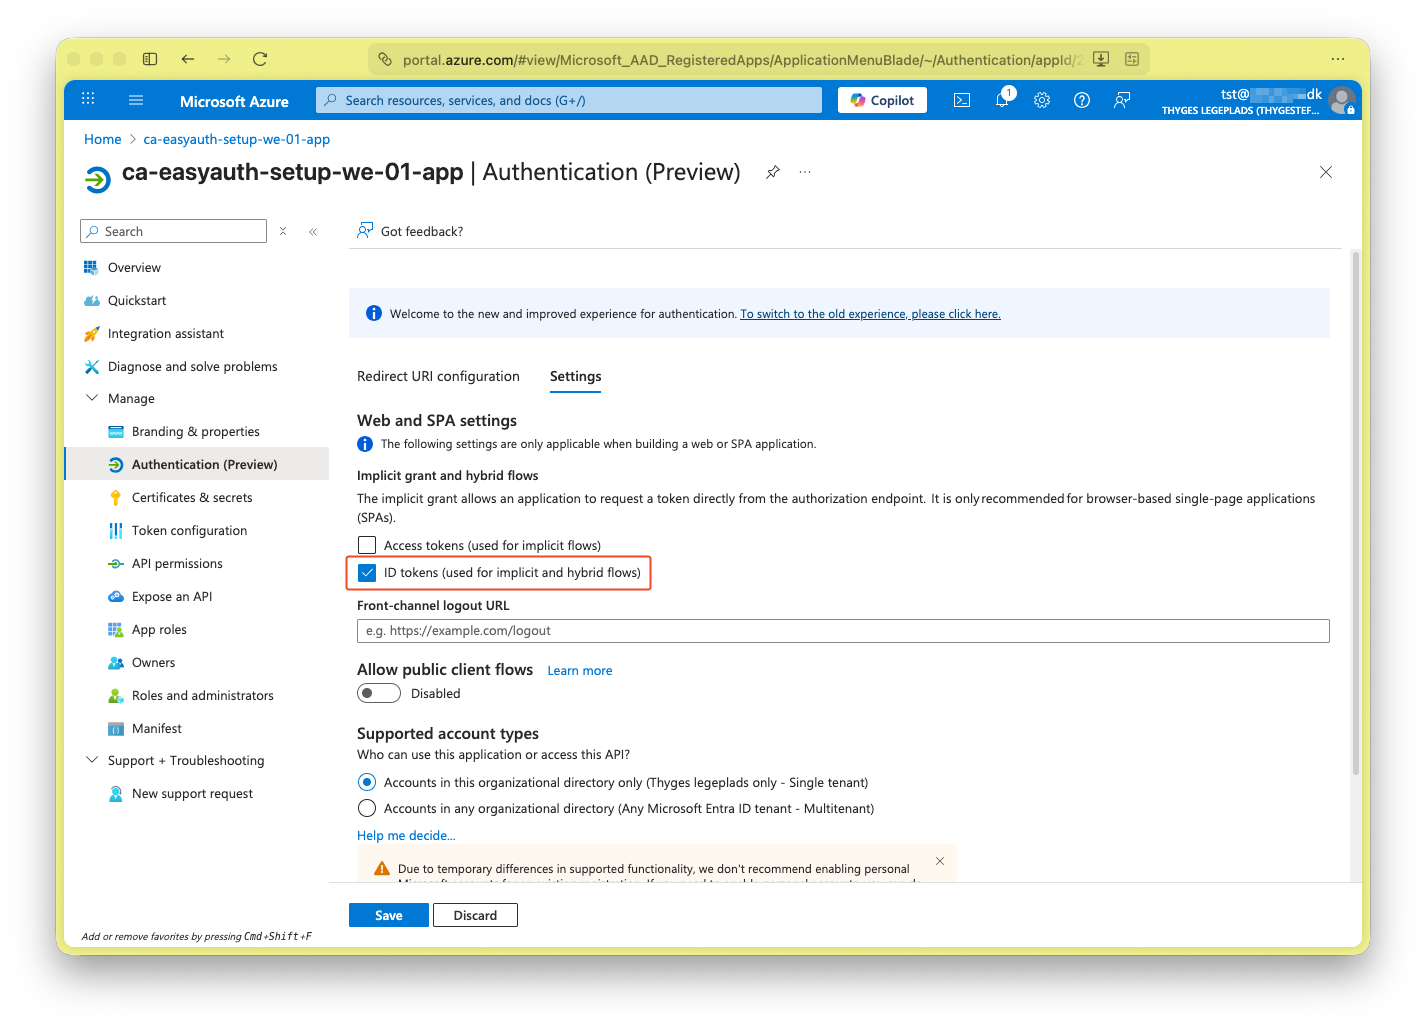
Task: Open the browser's more options menu
Action: click(x=1338, y=59)
